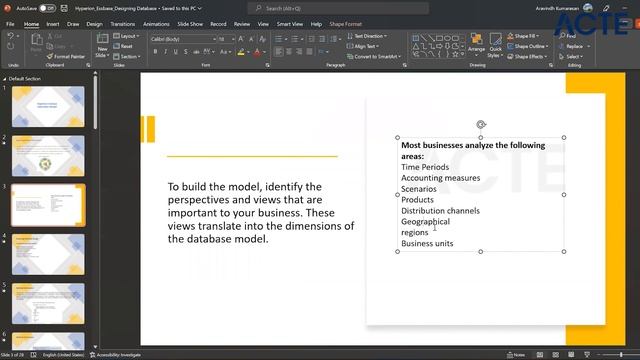The width and height of the screenshot is (640, 360).
Task: Toggle the Notes pane in status bar
Action: coord(516,355)
